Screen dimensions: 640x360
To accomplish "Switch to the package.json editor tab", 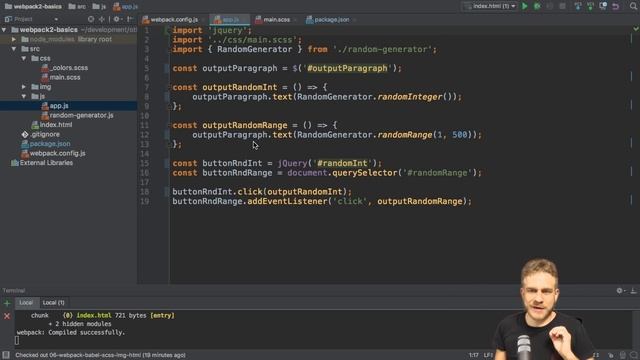I will click(331, 20).
